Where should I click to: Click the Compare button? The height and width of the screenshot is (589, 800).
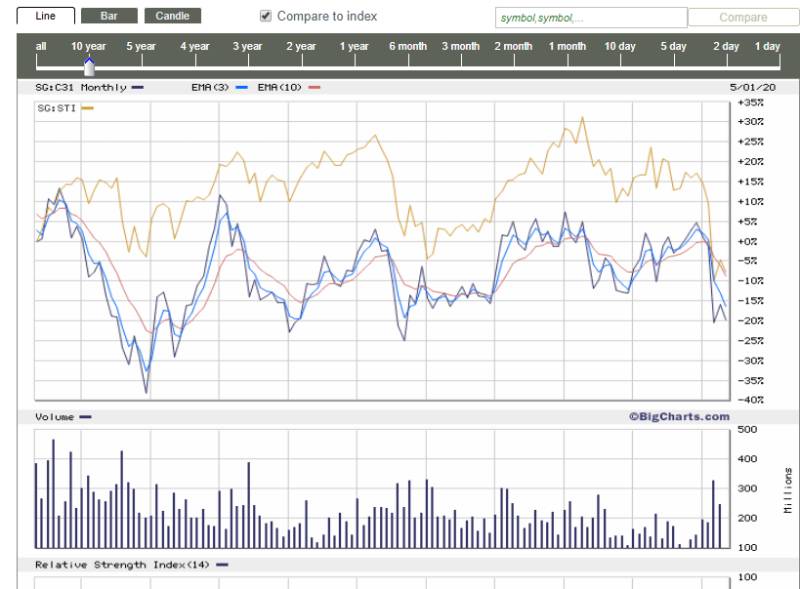pyautogui.click(x=743, y=17)
